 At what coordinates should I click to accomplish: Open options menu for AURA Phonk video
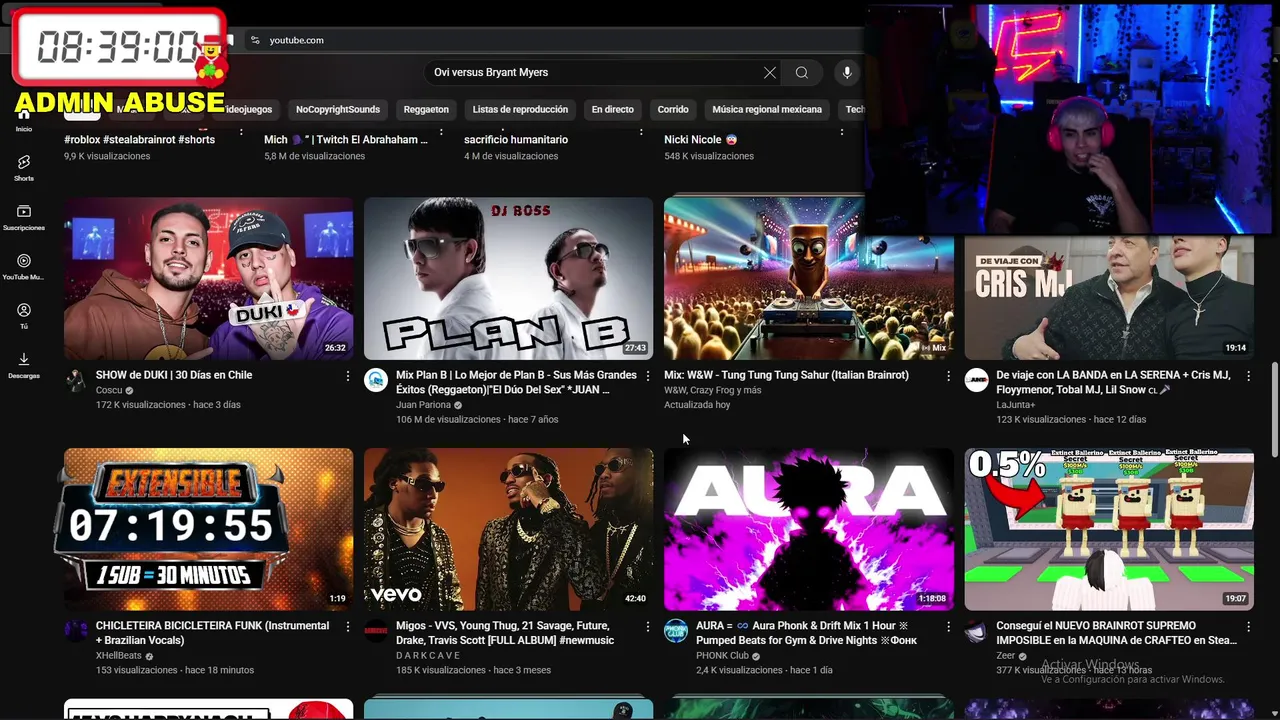pyautogui.click(x=948, y=627)
